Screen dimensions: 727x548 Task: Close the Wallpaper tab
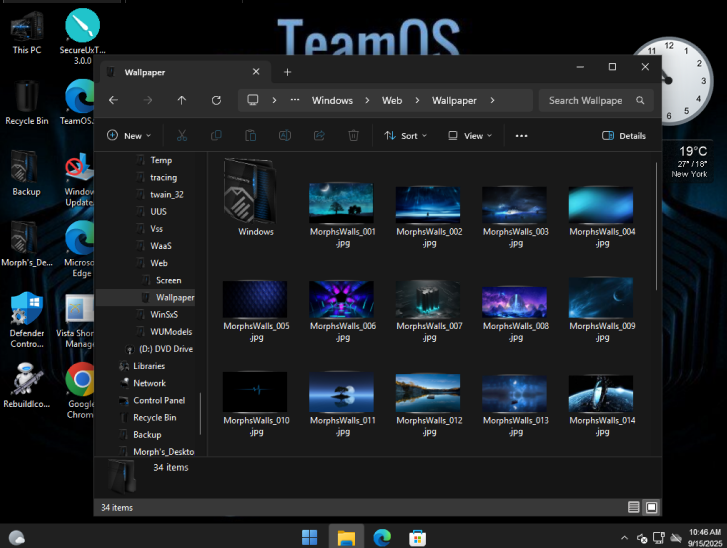click(256, 72)
